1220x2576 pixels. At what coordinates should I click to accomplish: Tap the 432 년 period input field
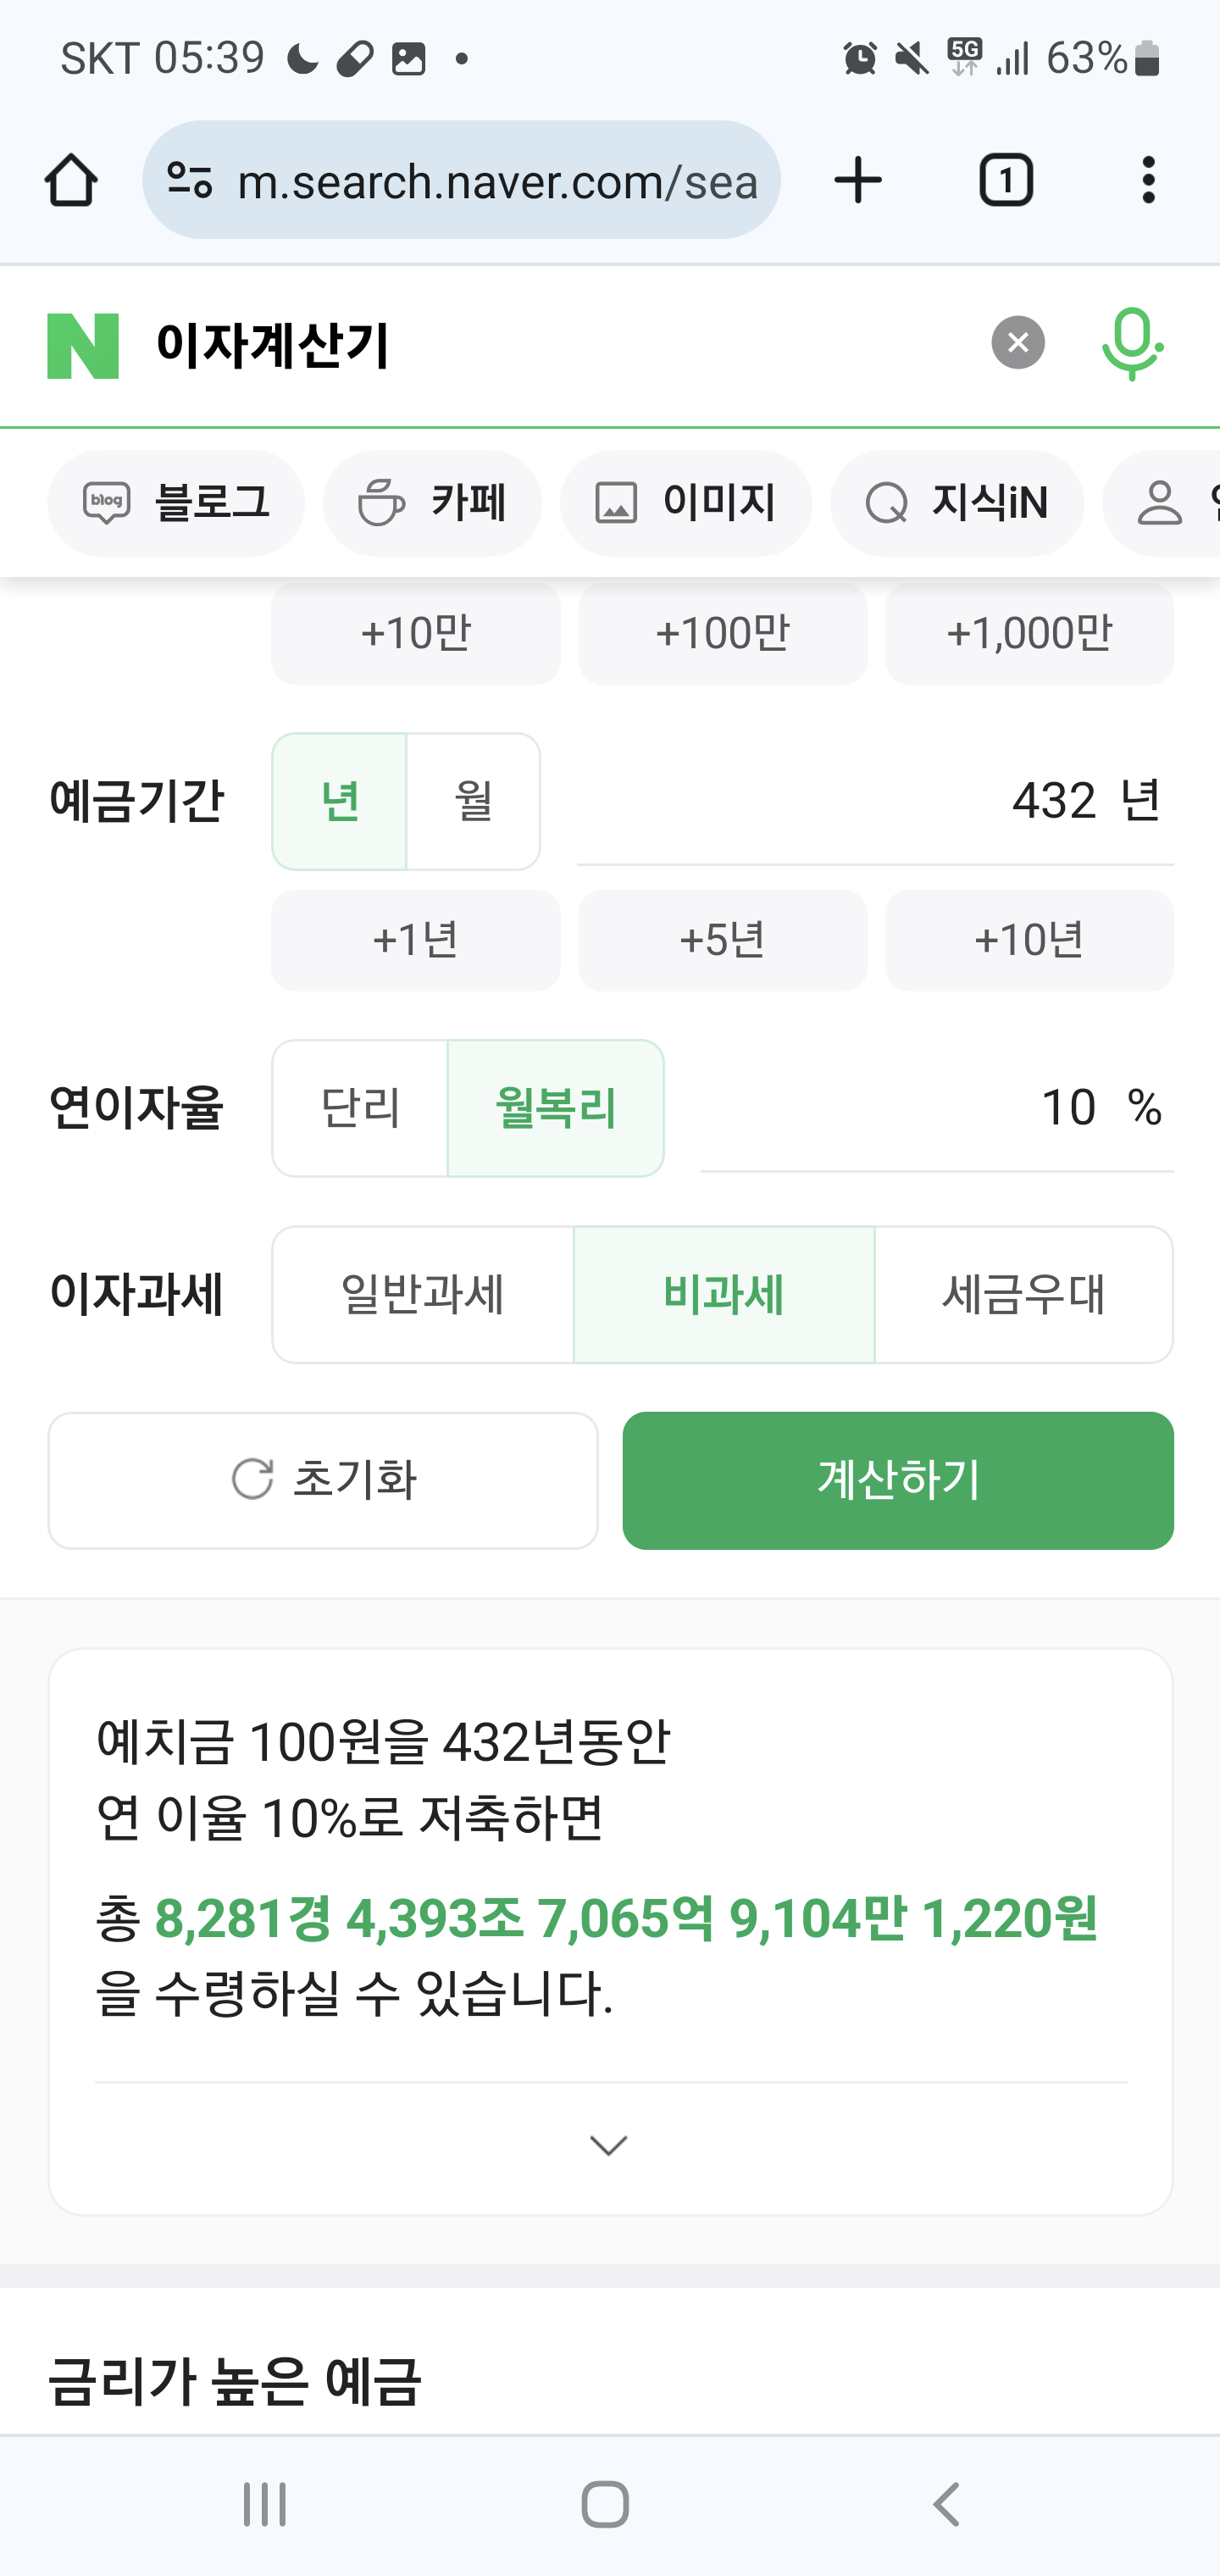874,802
